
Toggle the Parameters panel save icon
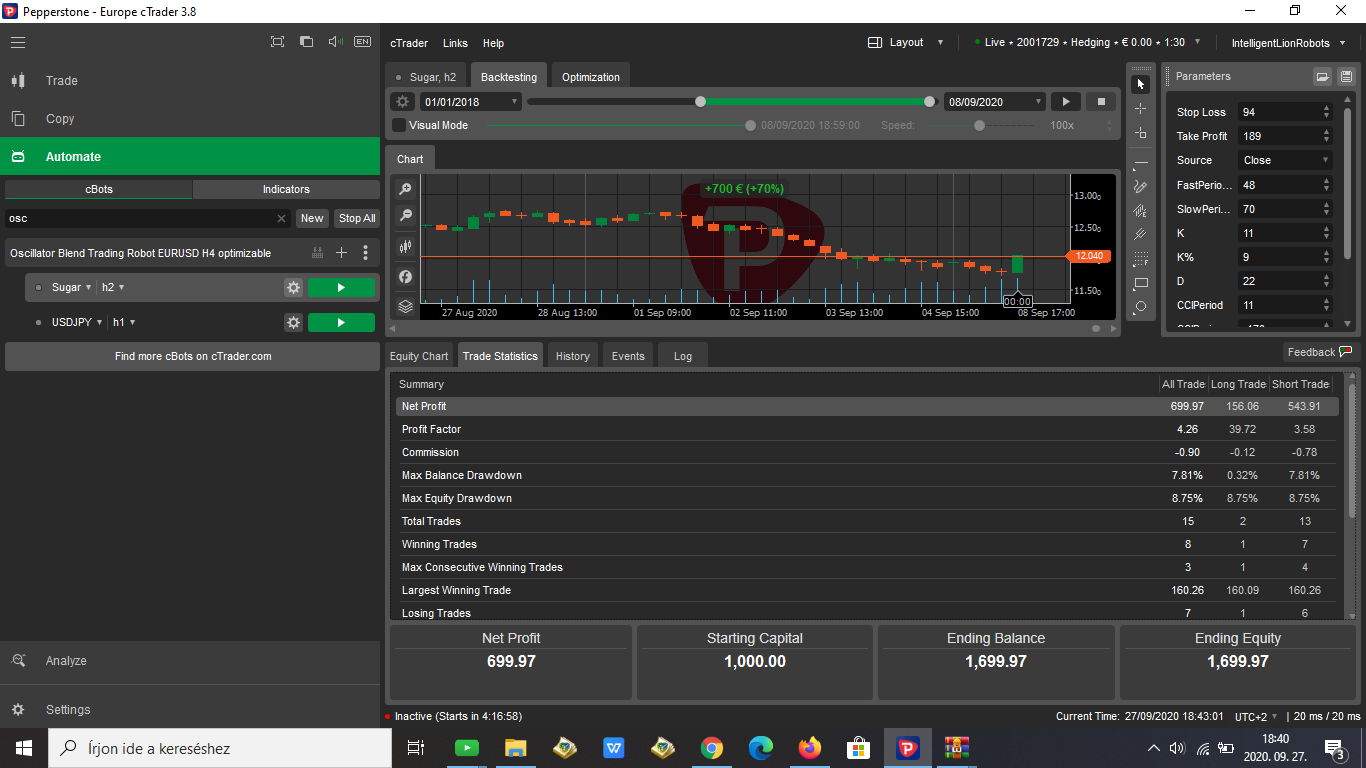tap(1344, 76)
